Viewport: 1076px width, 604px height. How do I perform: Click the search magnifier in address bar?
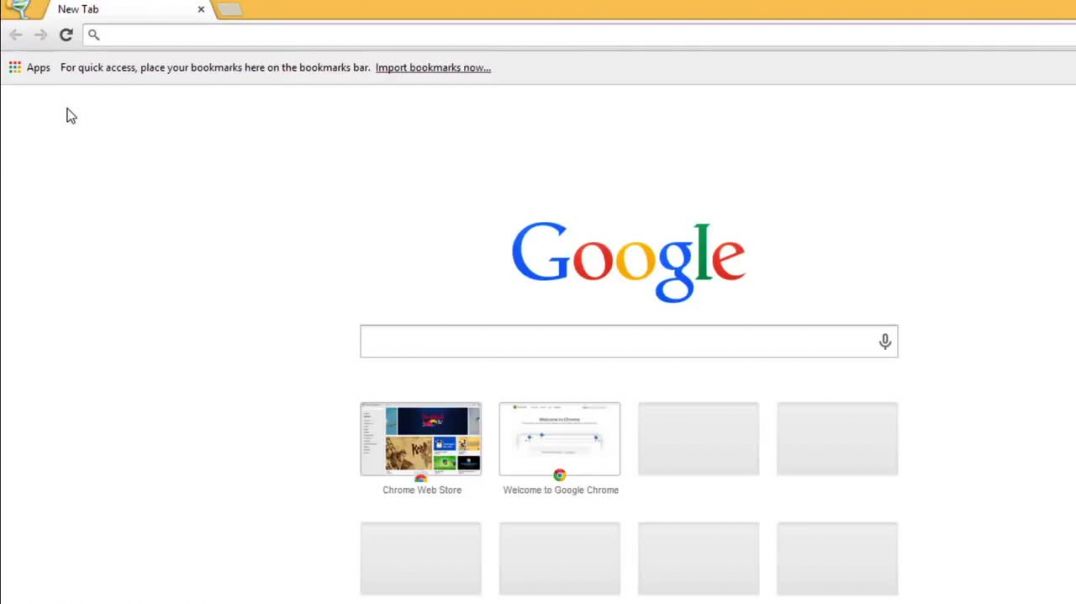click(94, 35)
